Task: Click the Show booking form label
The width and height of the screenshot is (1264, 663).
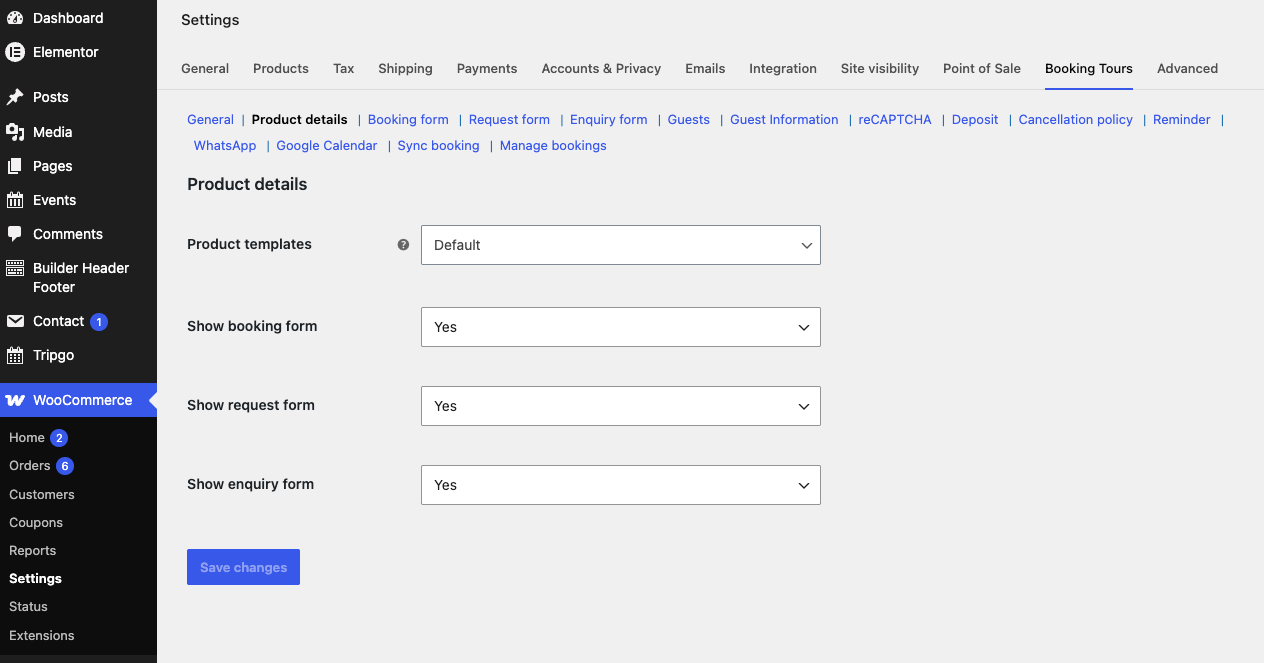Action: 252,326
